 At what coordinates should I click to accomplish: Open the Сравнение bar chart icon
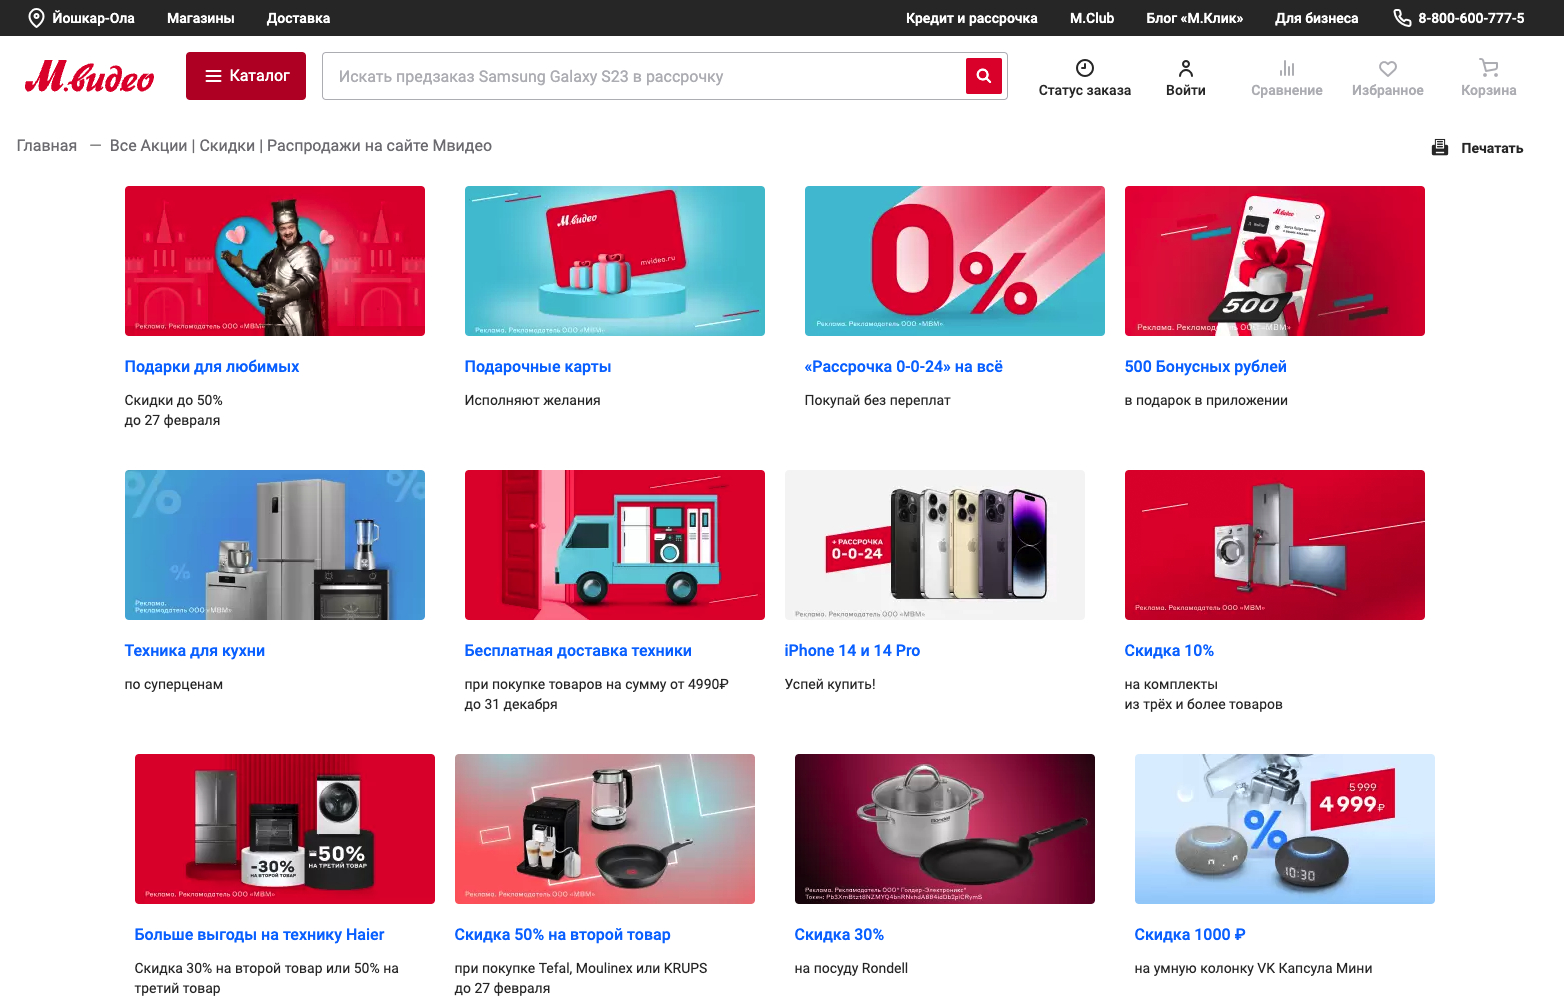click(x=1287, y=68)
